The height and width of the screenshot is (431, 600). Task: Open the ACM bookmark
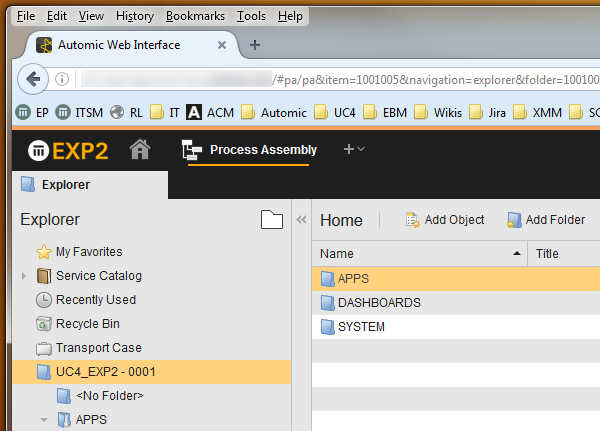coord(210,113)
